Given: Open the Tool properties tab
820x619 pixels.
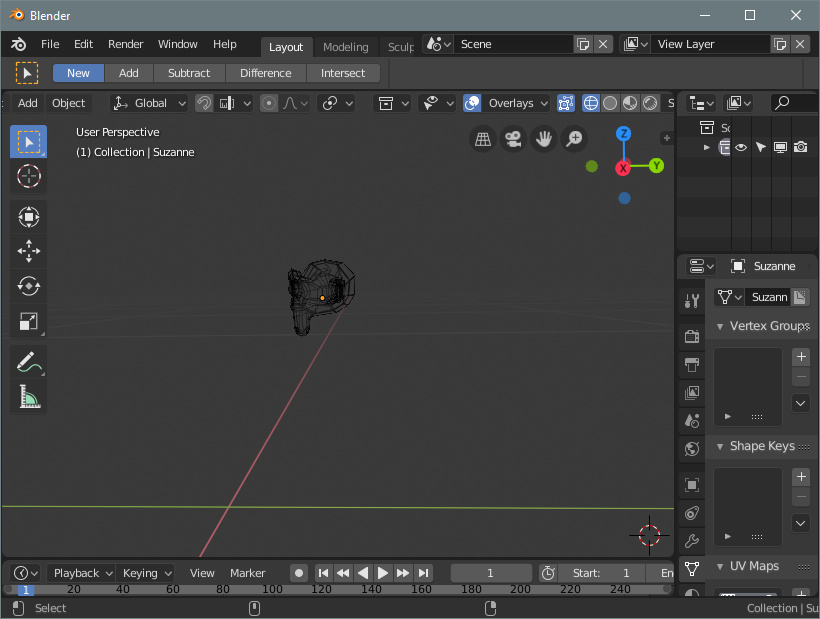Looking at the screenshot, I should click(692, 301).
